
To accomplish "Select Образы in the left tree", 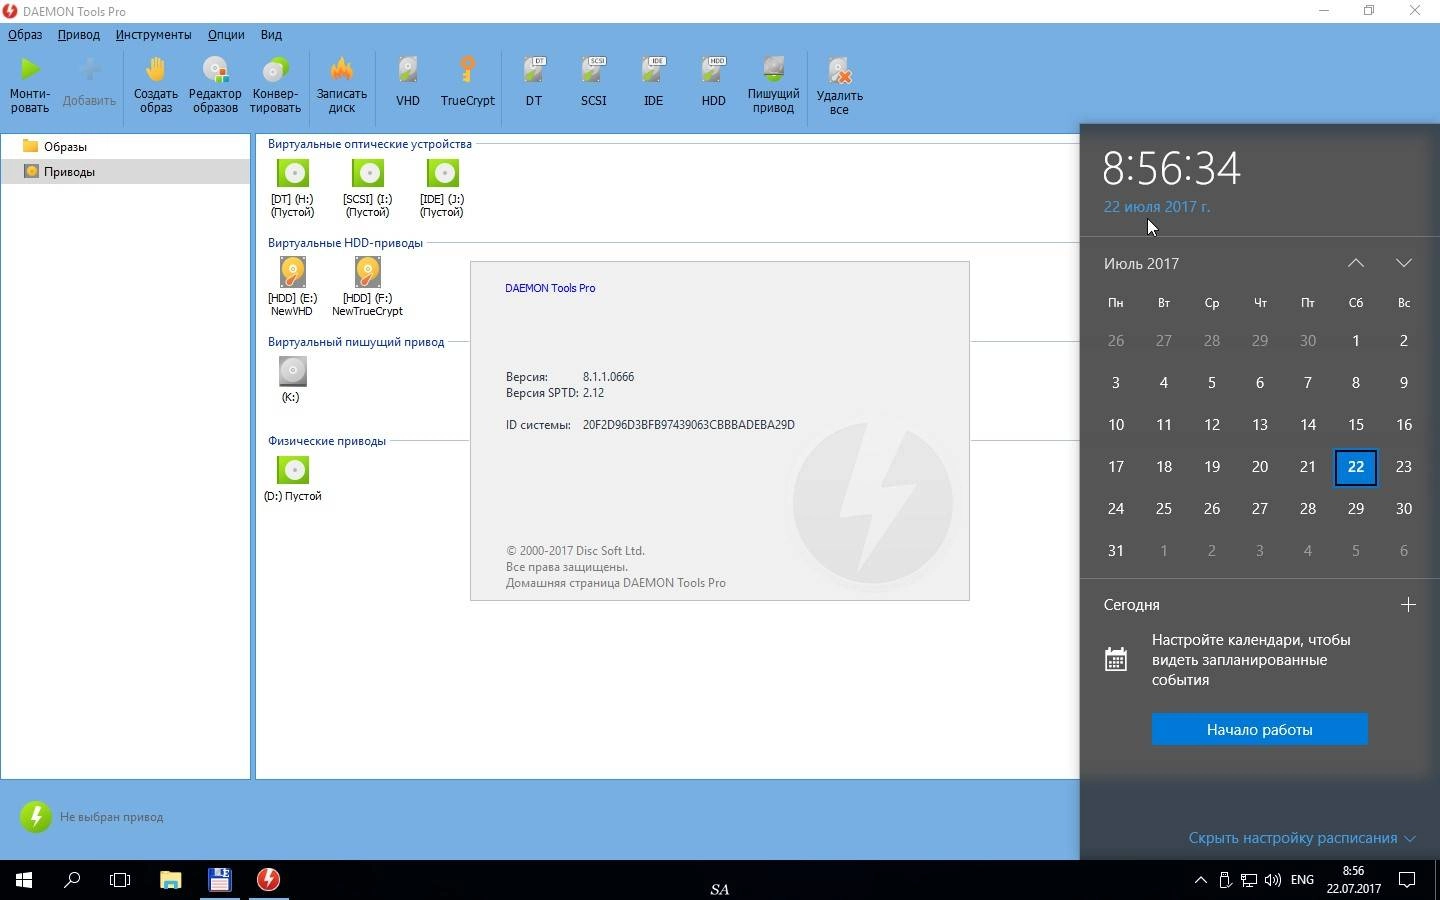I will point(65,146).
